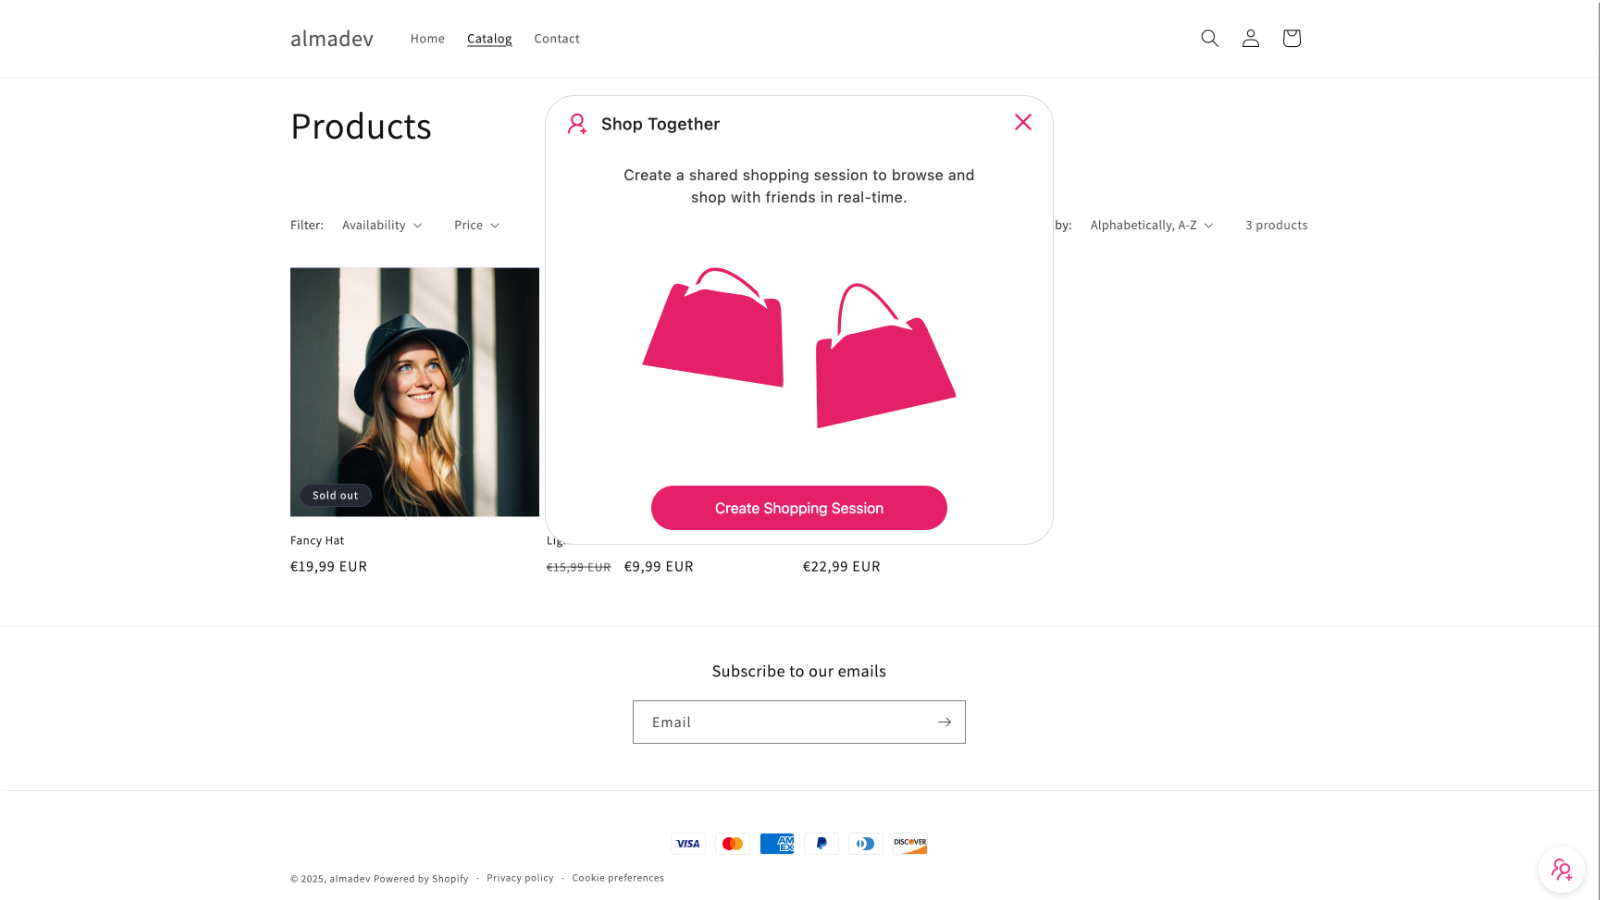Open the account login icon
This screenshot has width=1600, height=900.
point(1250,38)
